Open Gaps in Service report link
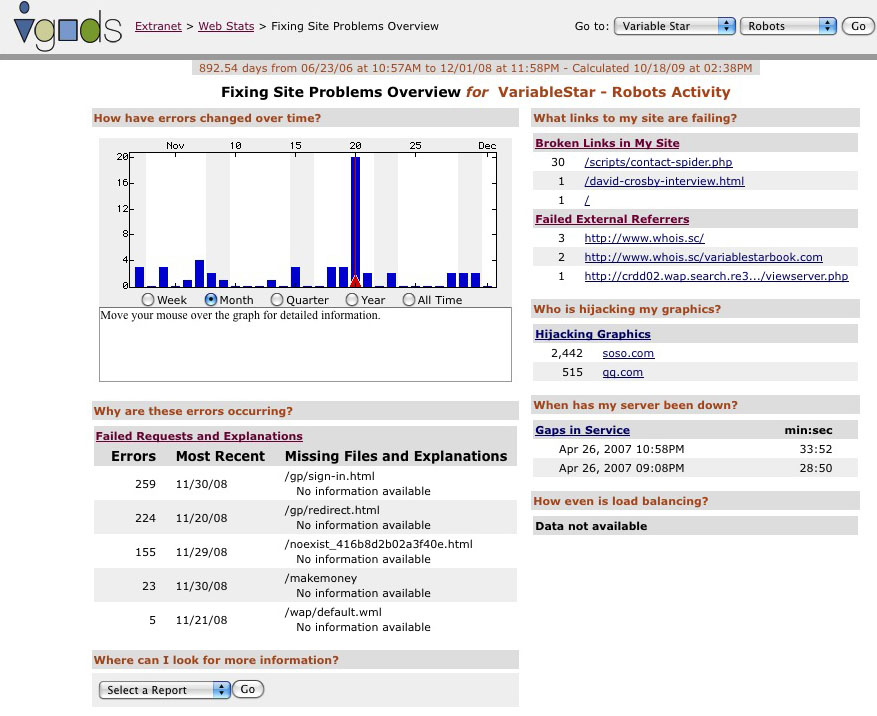877x716 pixels. click(582, 430)
